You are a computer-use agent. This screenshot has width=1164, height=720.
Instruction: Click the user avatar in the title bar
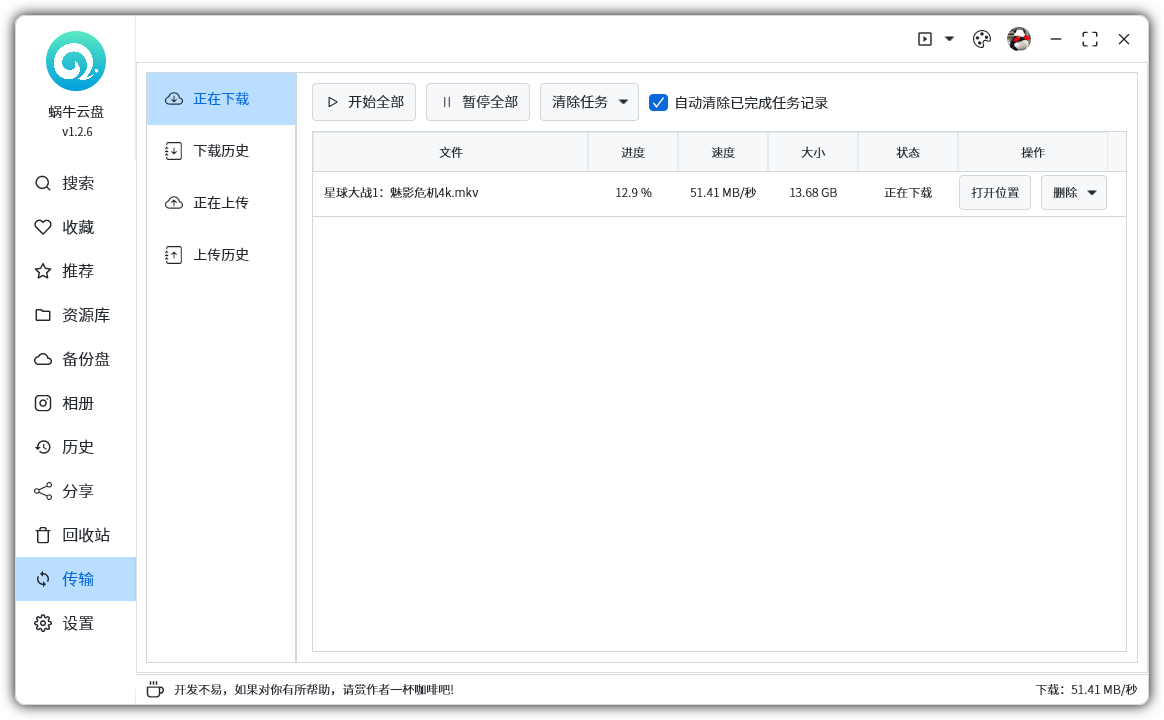pyautogui.click(x=1018, y=39)
